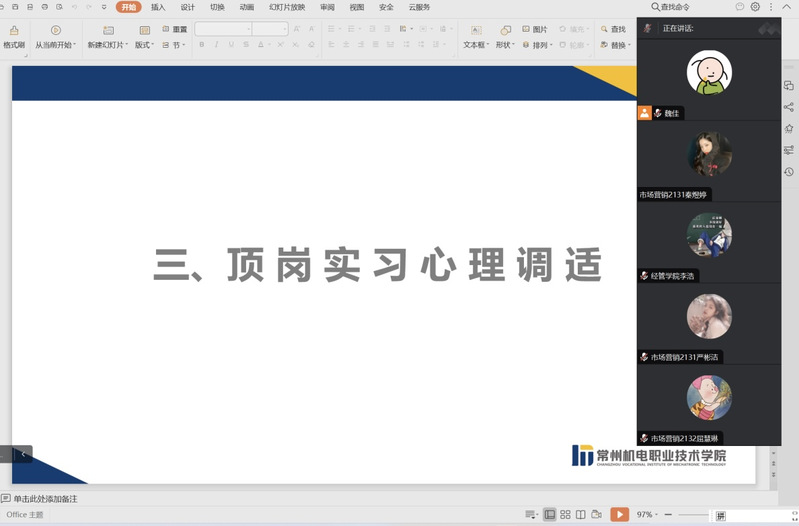Switch to the 幻灯片放映 tab
Image resolution: width=799 pixels, height=526 pixels.
[x=287, y=7]
